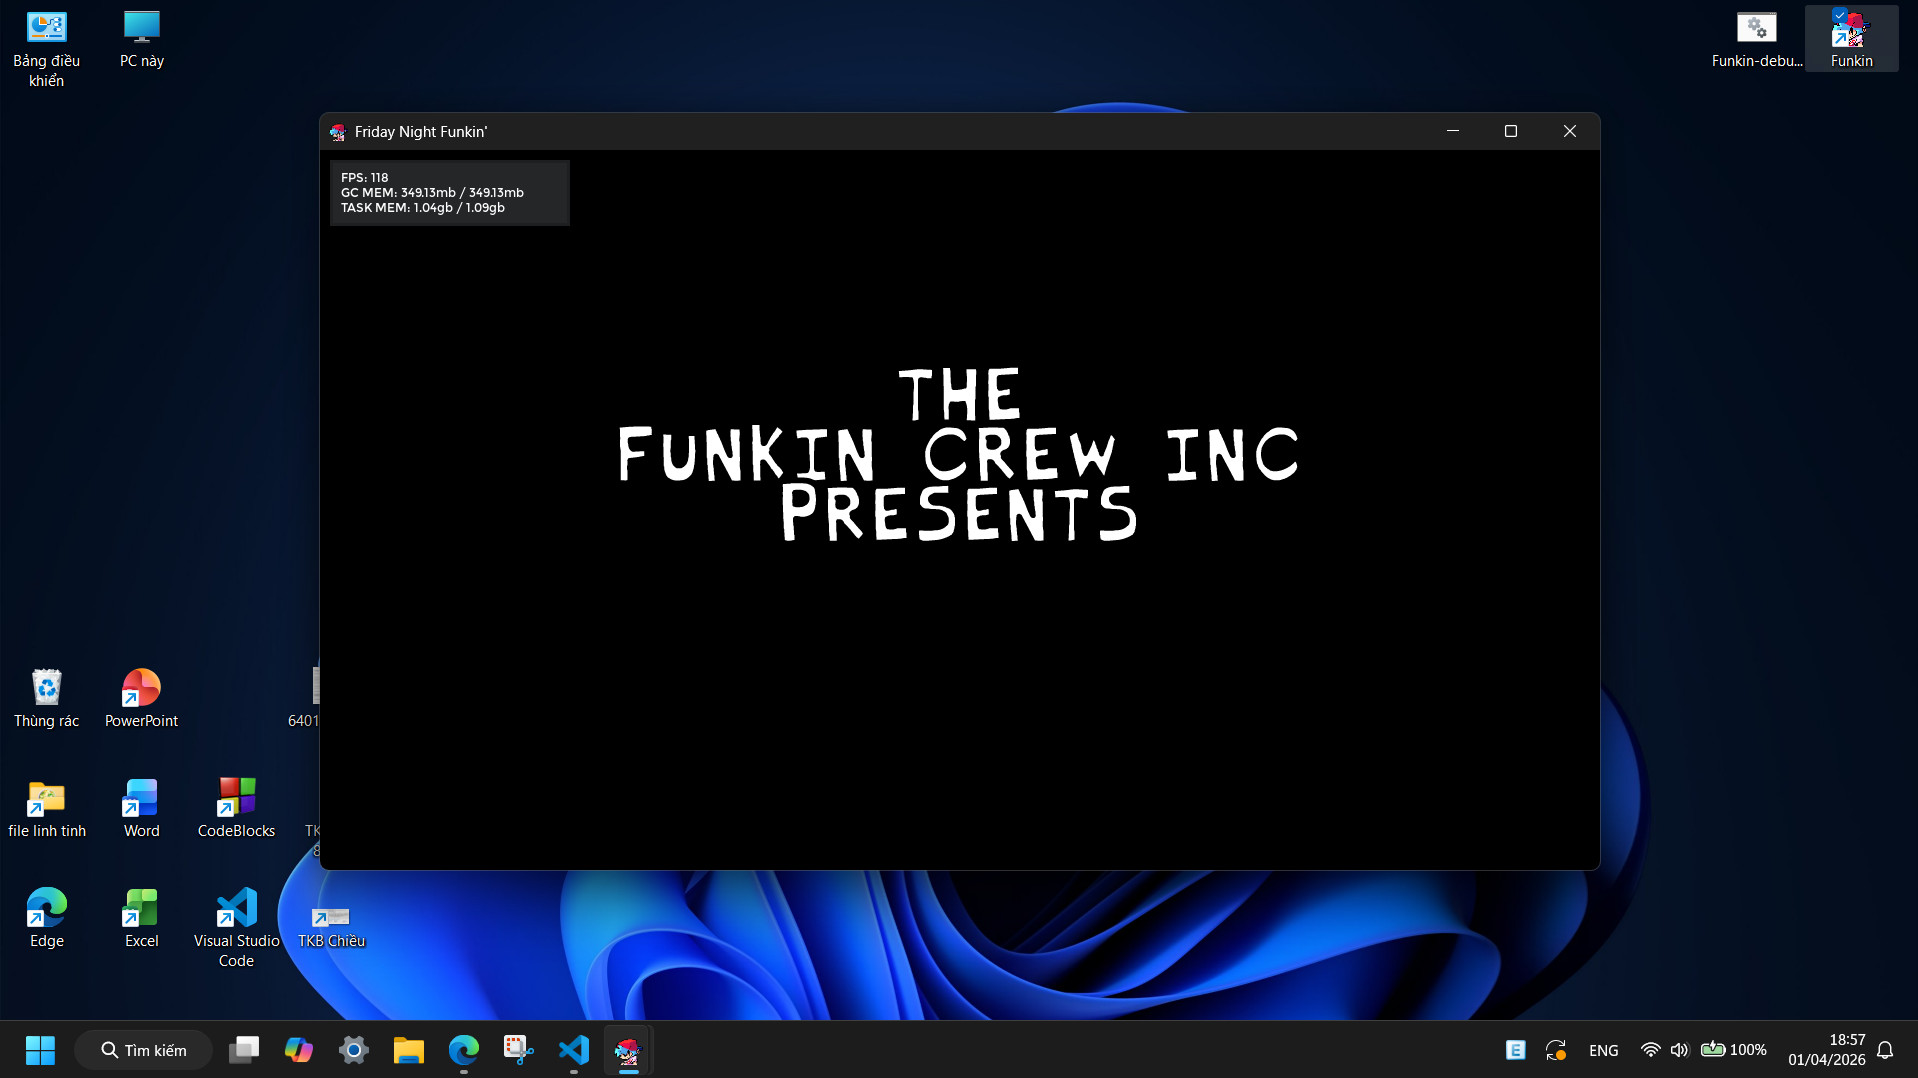The image size is (1918, 1078).
Task: Launch Copilot from the taskbar
Action: [299, 1050]
